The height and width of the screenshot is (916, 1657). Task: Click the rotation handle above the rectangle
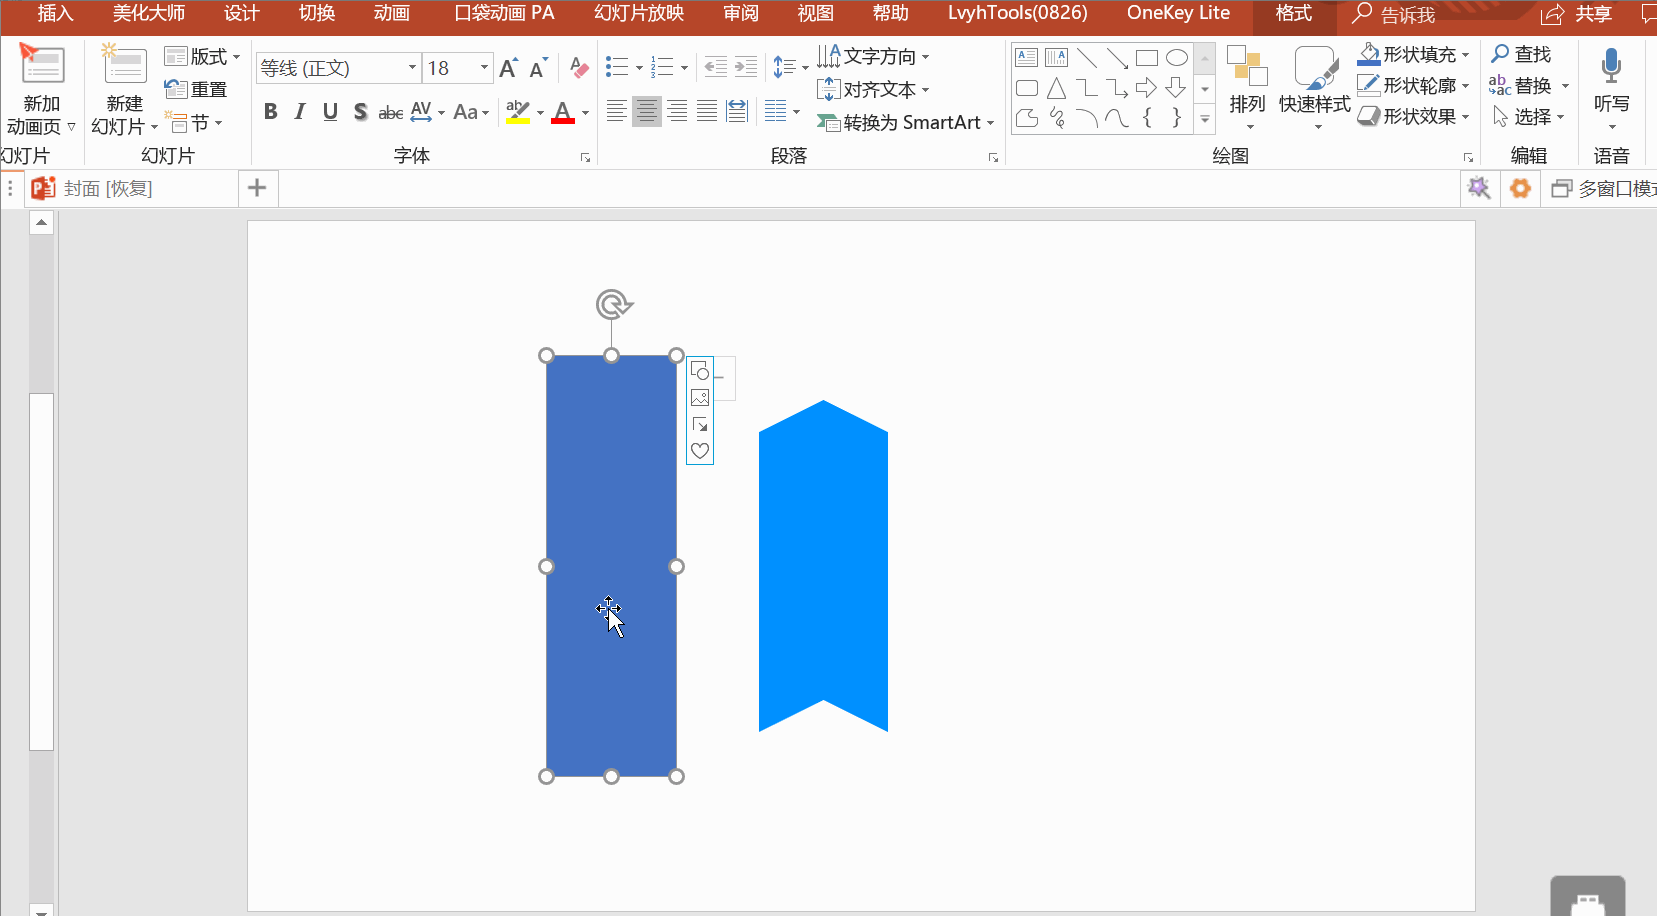pyautogui.click(x=613, y=304)
